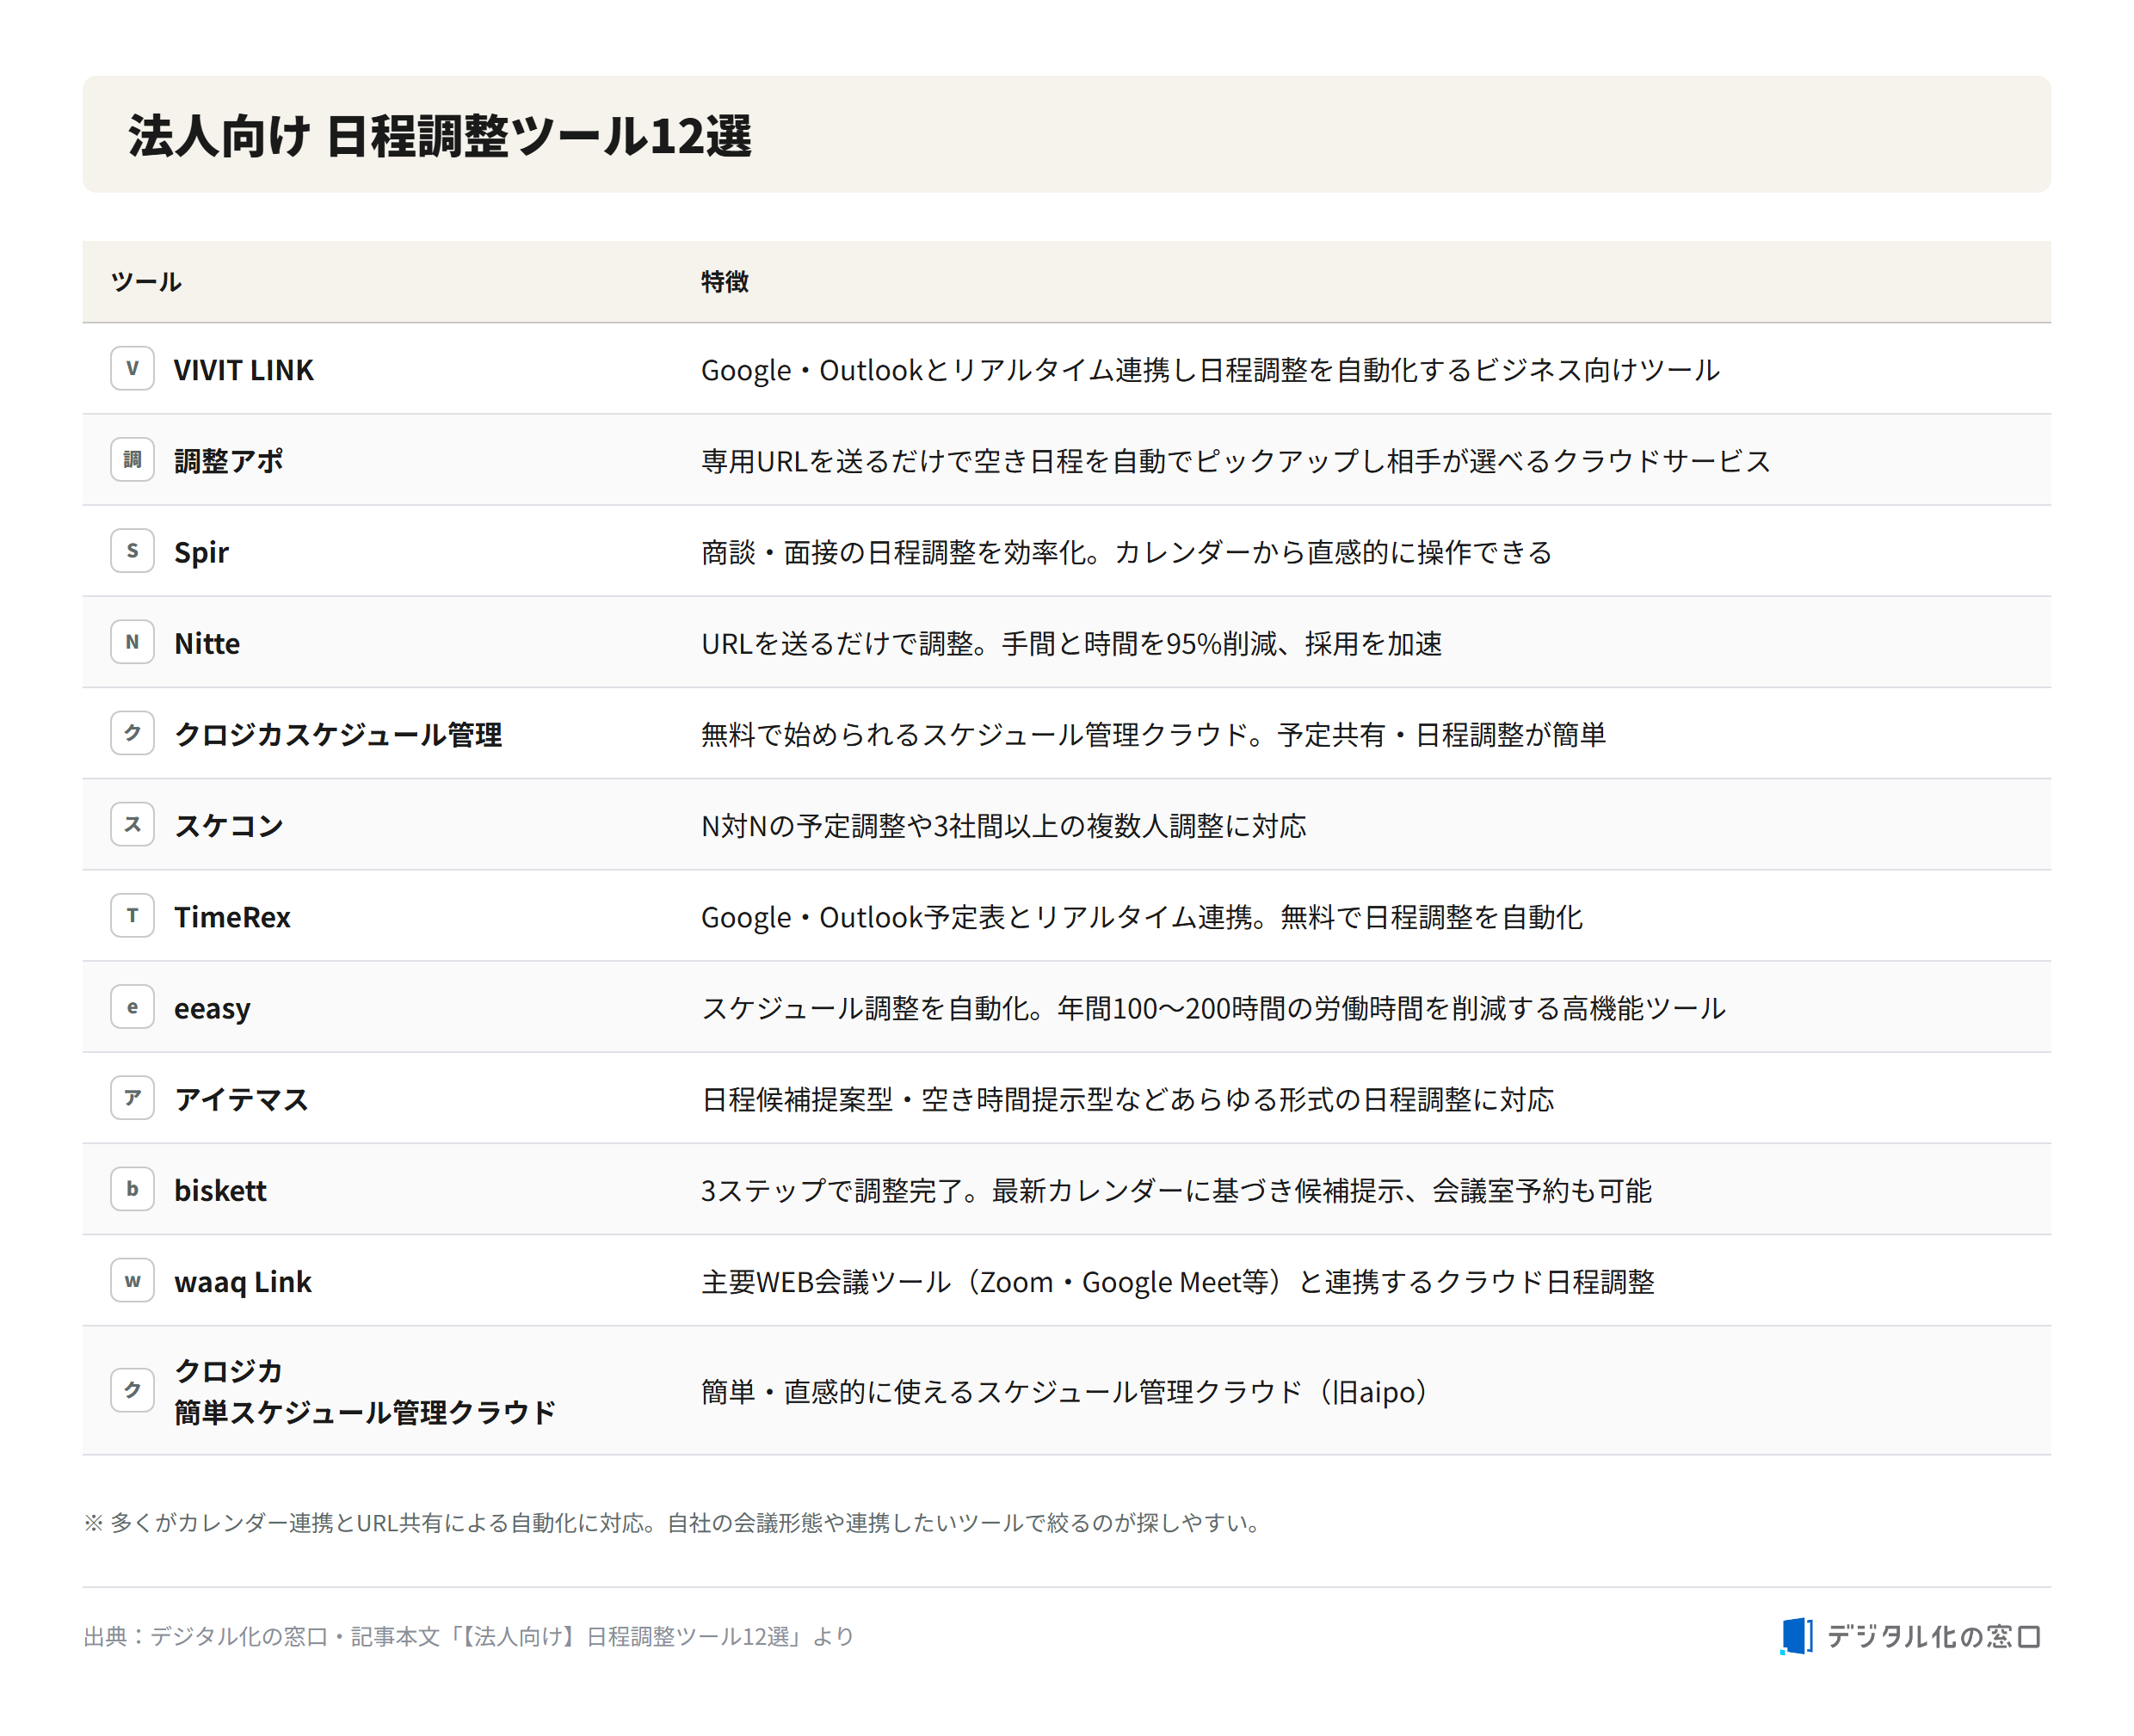The width and height of the screenshot is (2134, 1736).
Task: Click the ア icon beside アイテマス
Action: click(x=132, y=1098)
